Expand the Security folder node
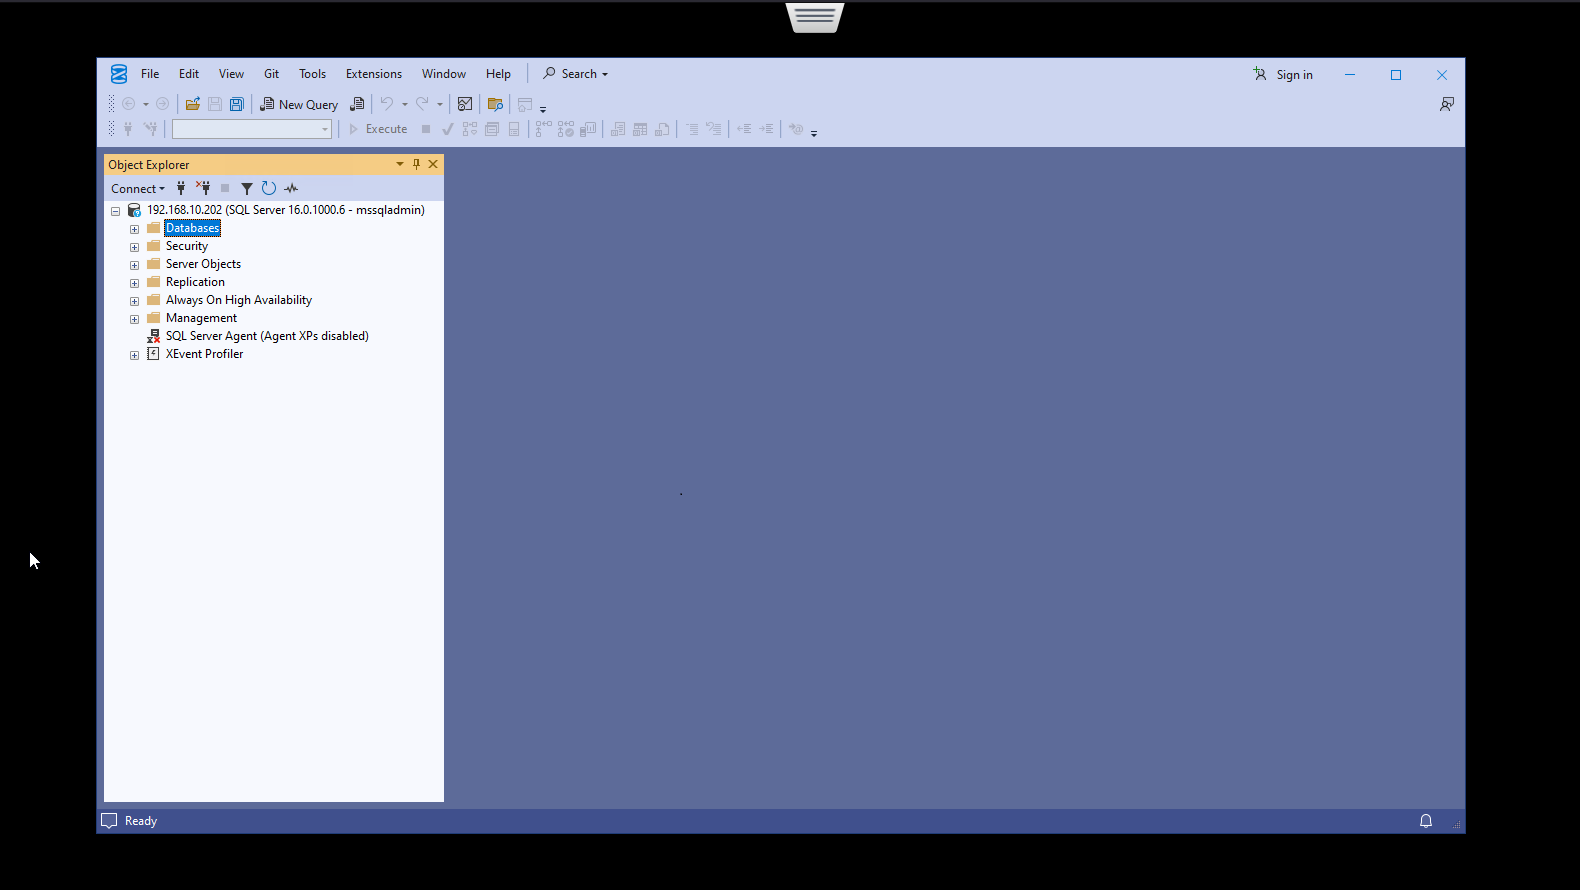The image size is (1580, 890). [134, 247]
